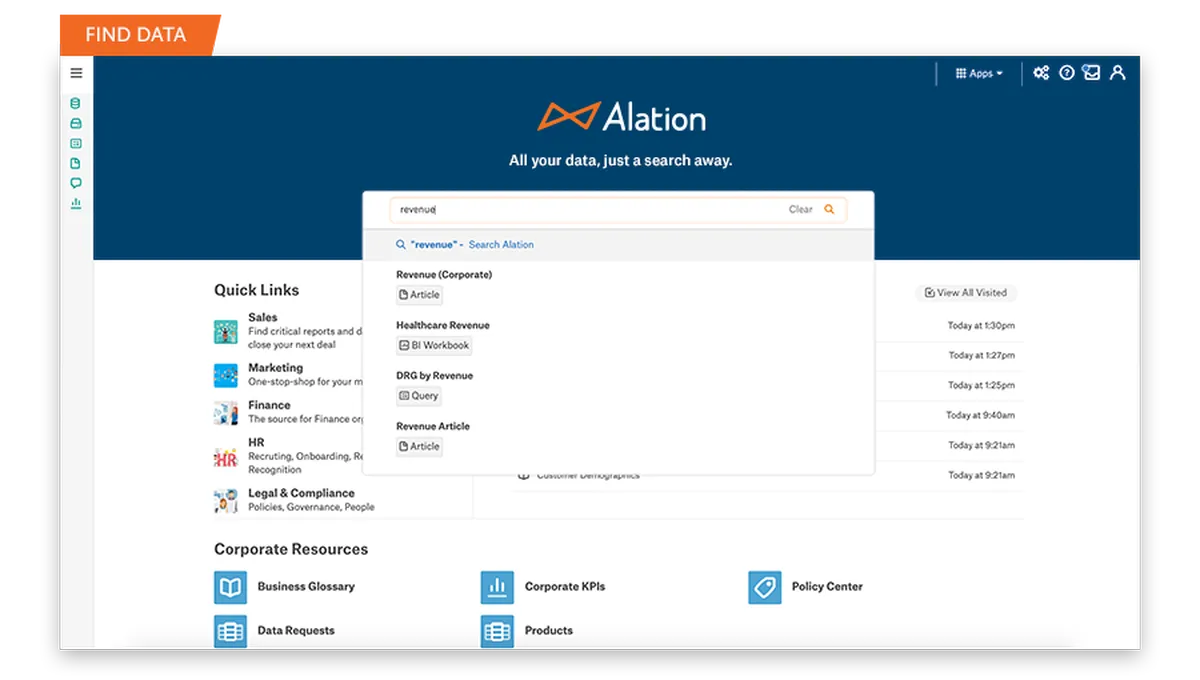Open the speech bubble conversations icon
Viewport: 1200px width, 680px height.
(76, 183)
